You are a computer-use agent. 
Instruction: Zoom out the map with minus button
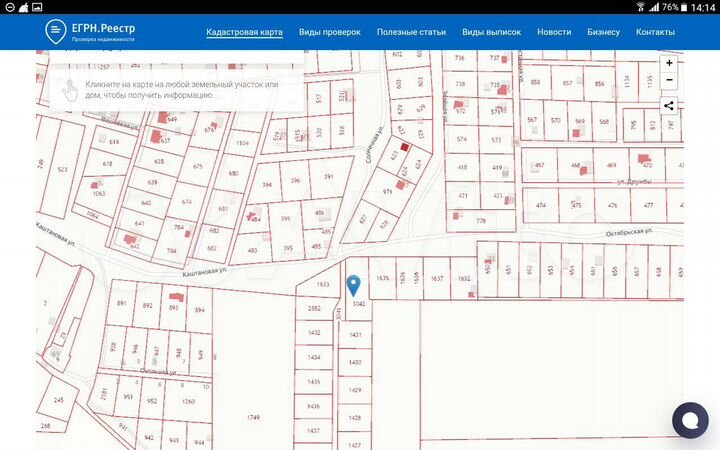click(x=669, y=80)
